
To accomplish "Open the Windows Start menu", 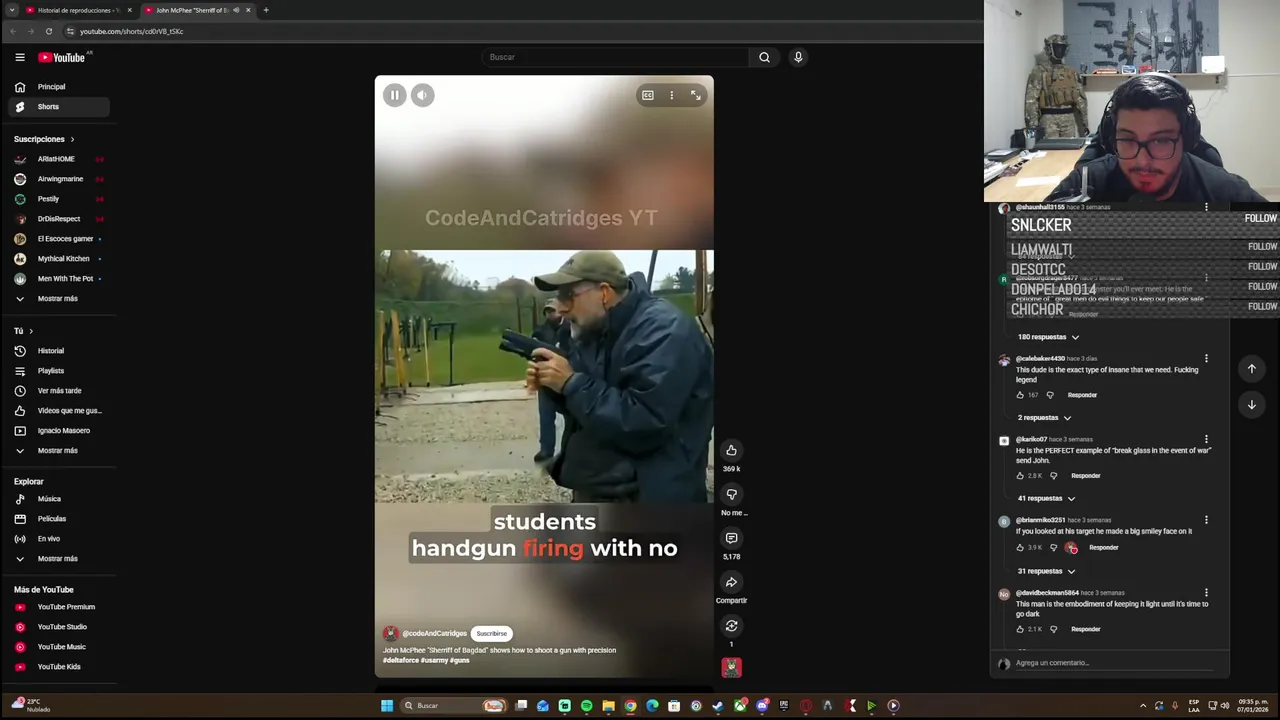I will point(387,706).
